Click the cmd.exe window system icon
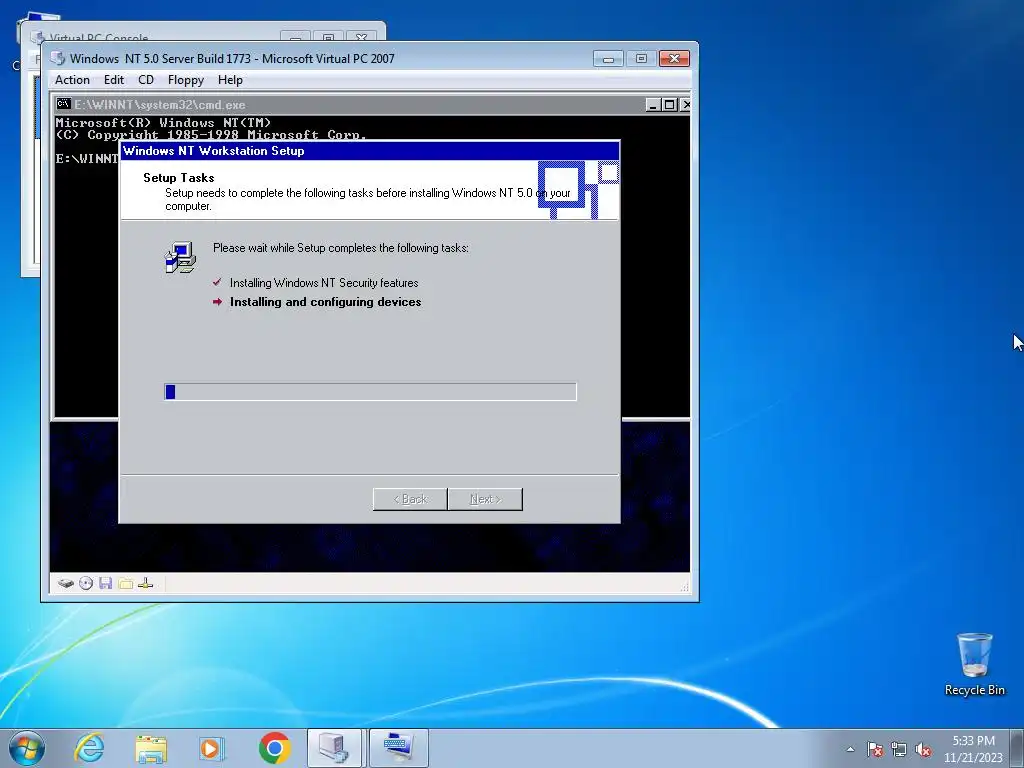The height and width of the screenshot is (768, 1024). point(63,104)
